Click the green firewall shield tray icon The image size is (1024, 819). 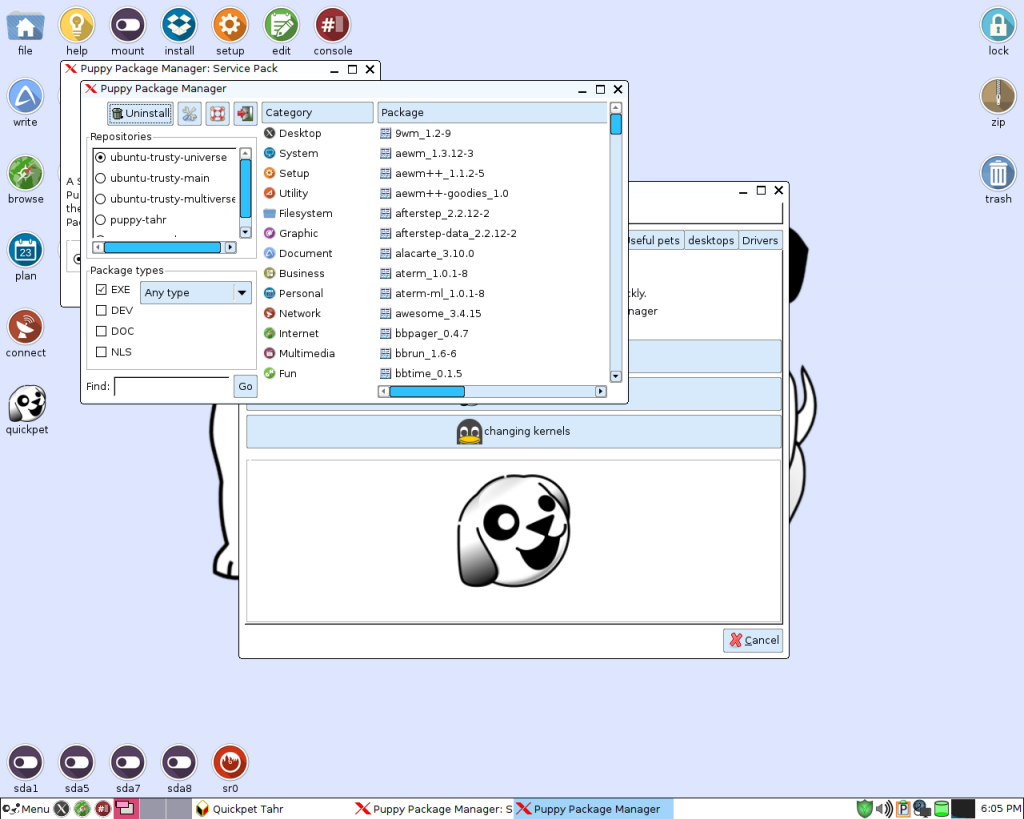coord(864,809)
